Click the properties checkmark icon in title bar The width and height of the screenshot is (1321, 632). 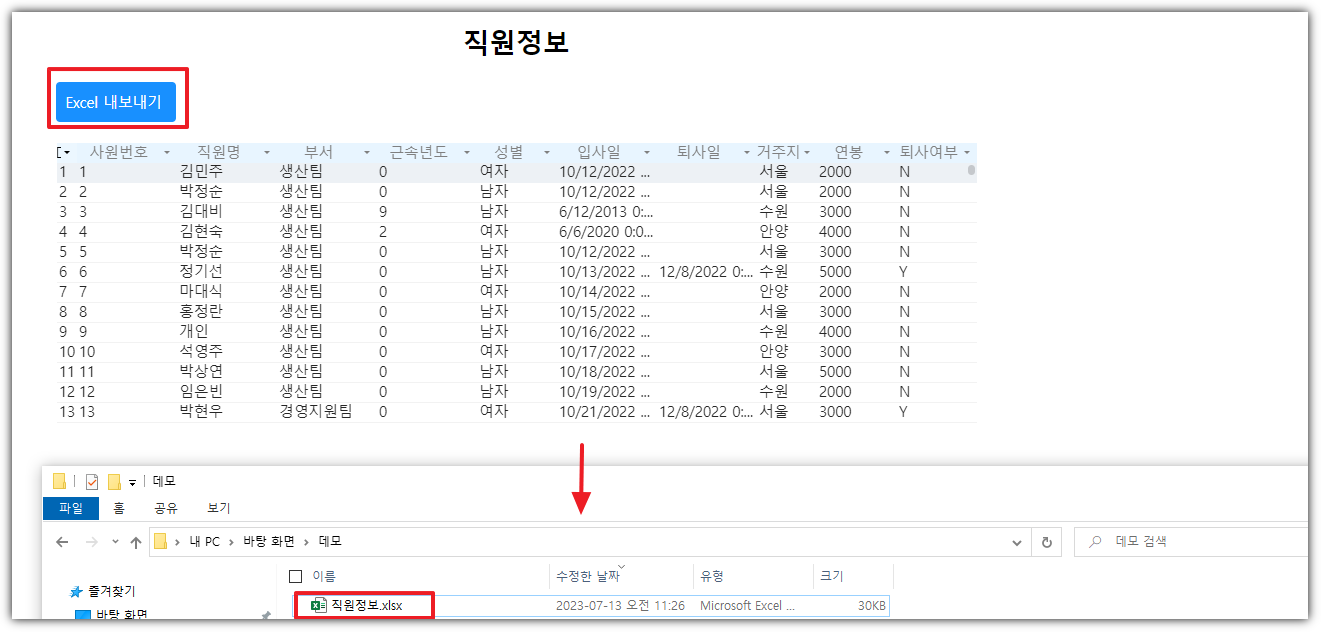[x=92, y=481]
